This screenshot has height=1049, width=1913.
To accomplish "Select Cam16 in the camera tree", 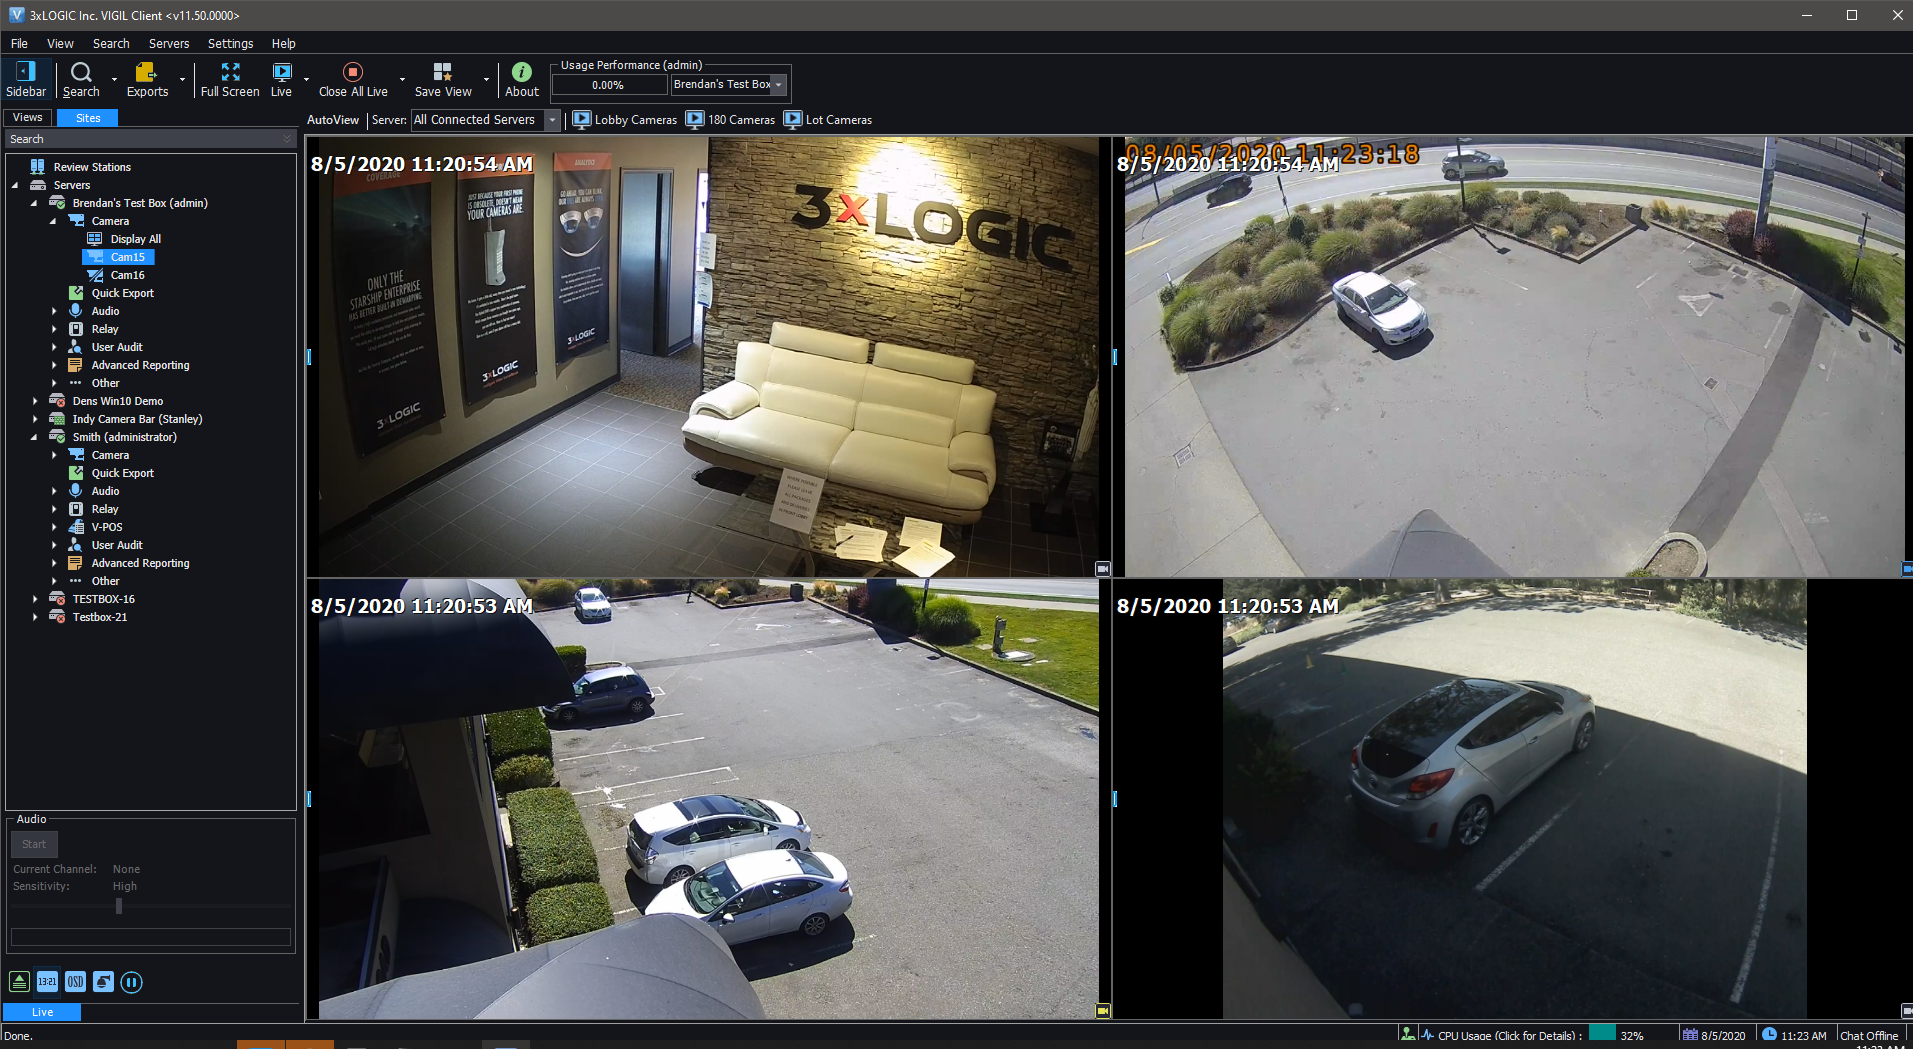I will pos(127,274).
